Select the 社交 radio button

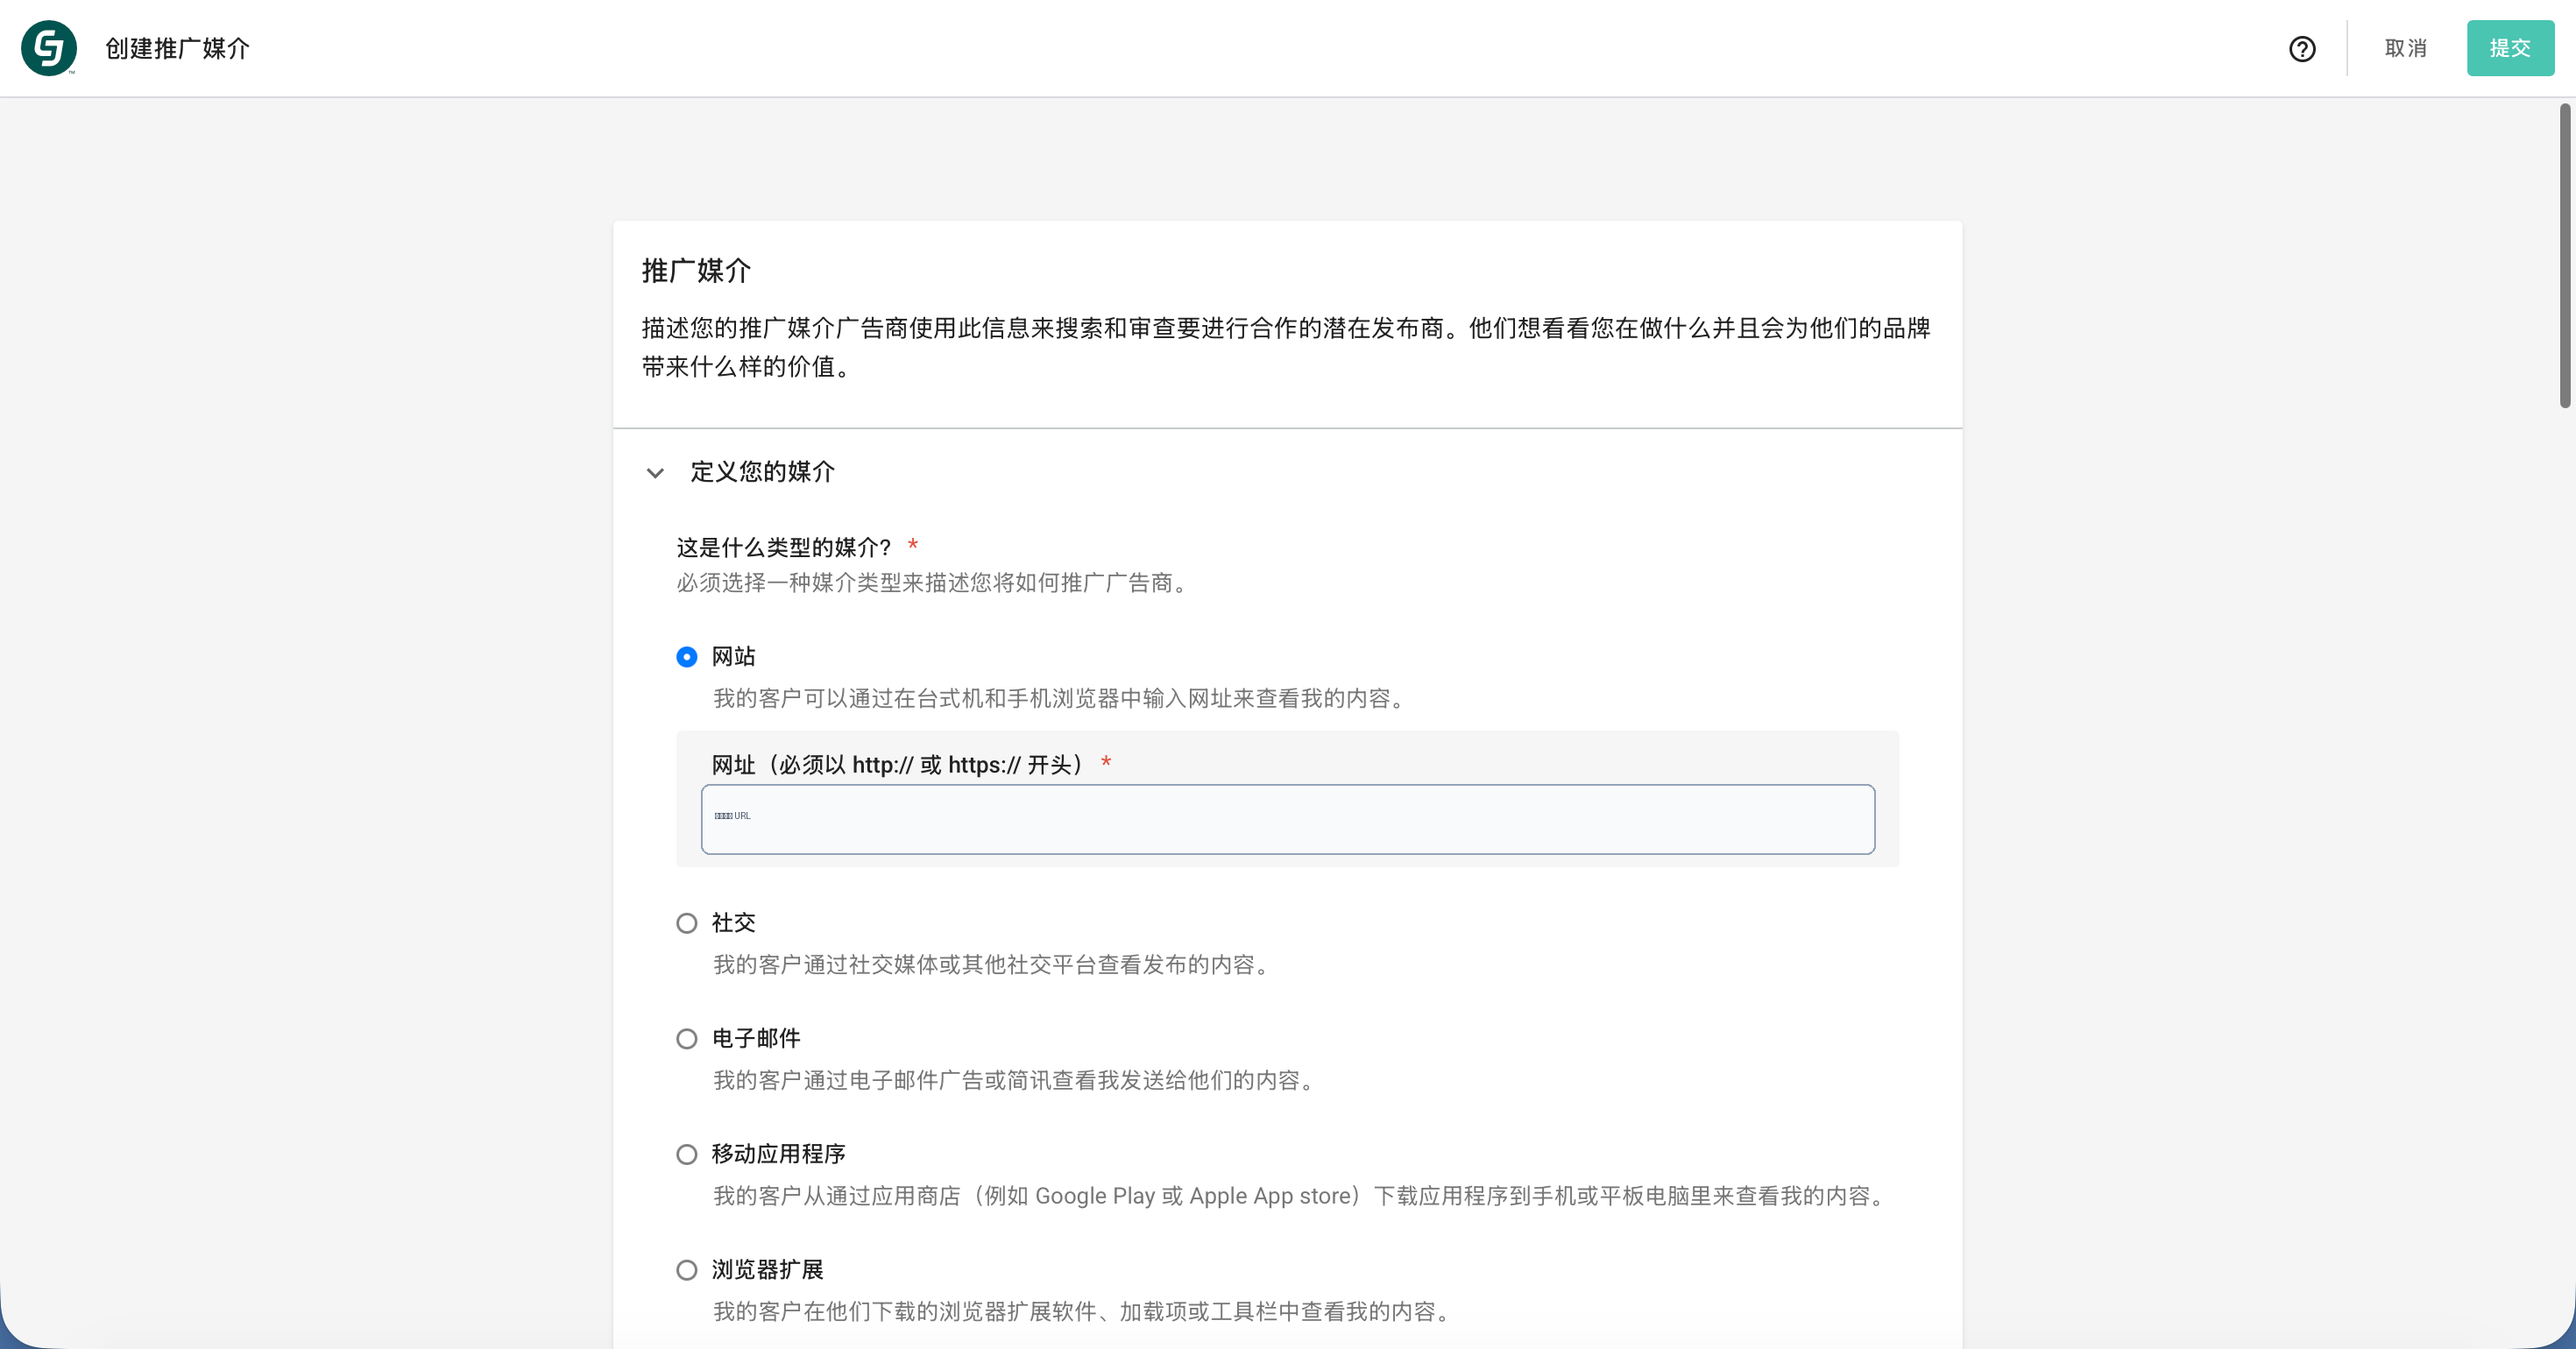(x=687, y=923)
